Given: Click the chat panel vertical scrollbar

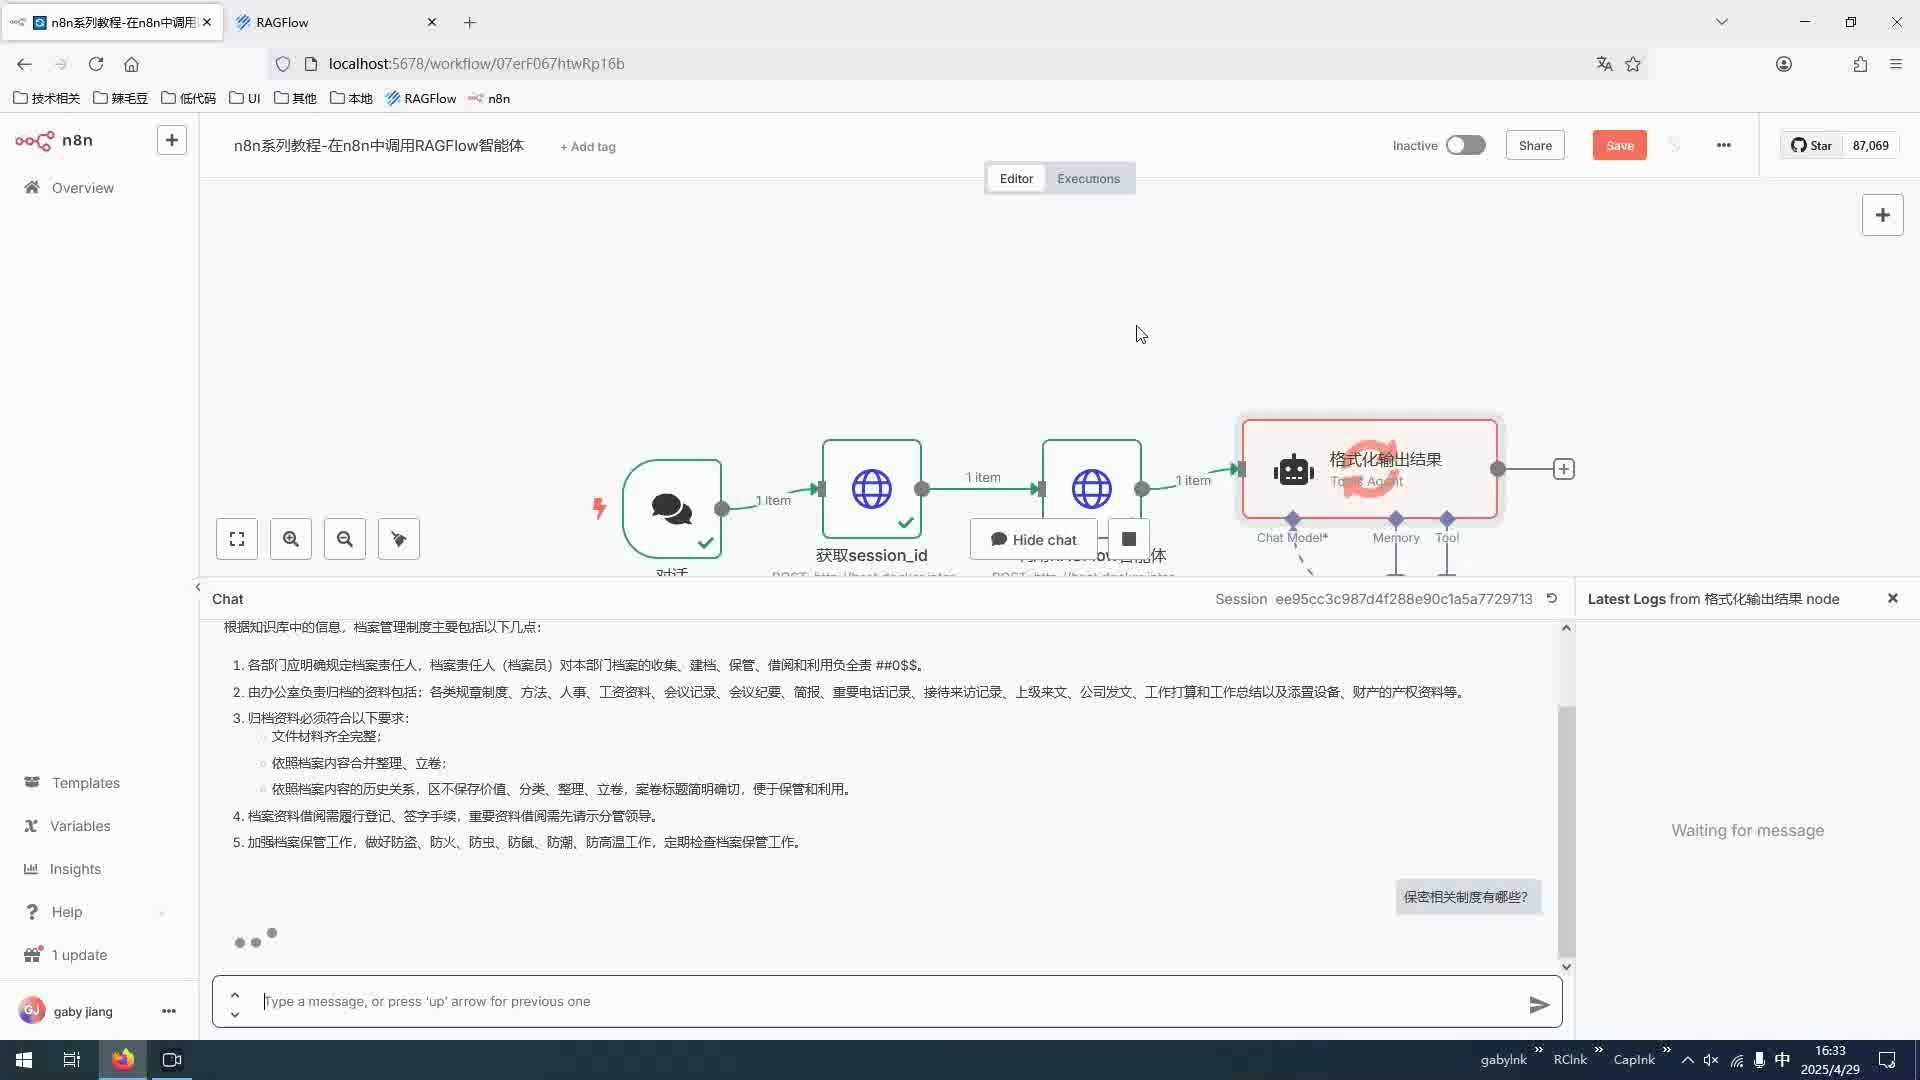Looking at the screenshot, I should click(x=1566, y=830).
